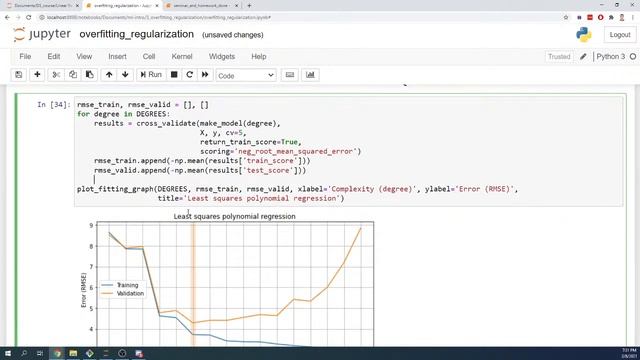The image size is (640, 360).
Task: Click the kernel idle circle indicator
Action: (633, 56)
